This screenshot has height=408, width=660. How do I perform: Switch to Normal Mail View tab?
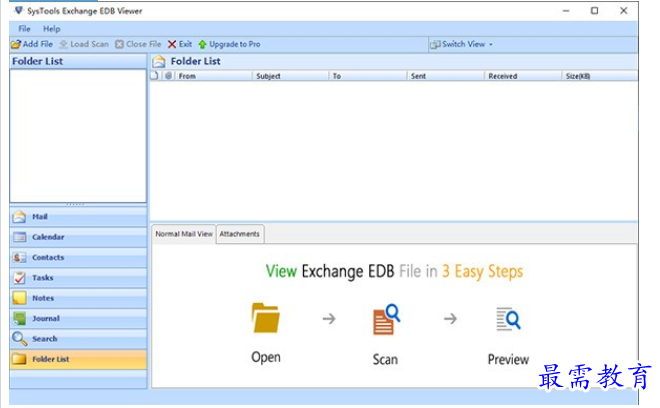tap(183, 234)
